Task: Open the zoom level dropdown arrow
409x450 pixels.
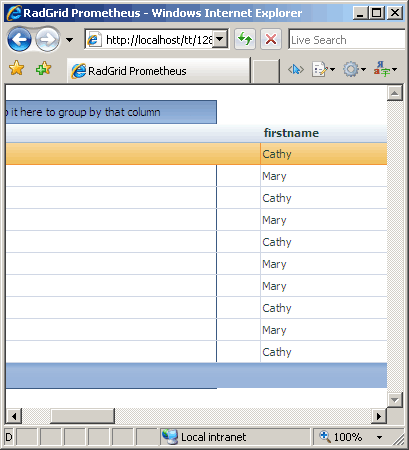Action: [x=379, y=437]
